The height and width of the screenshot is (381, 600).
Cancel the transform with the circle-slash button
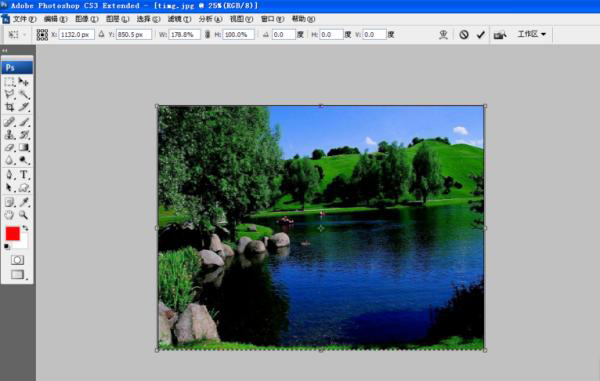coord(464,35)
